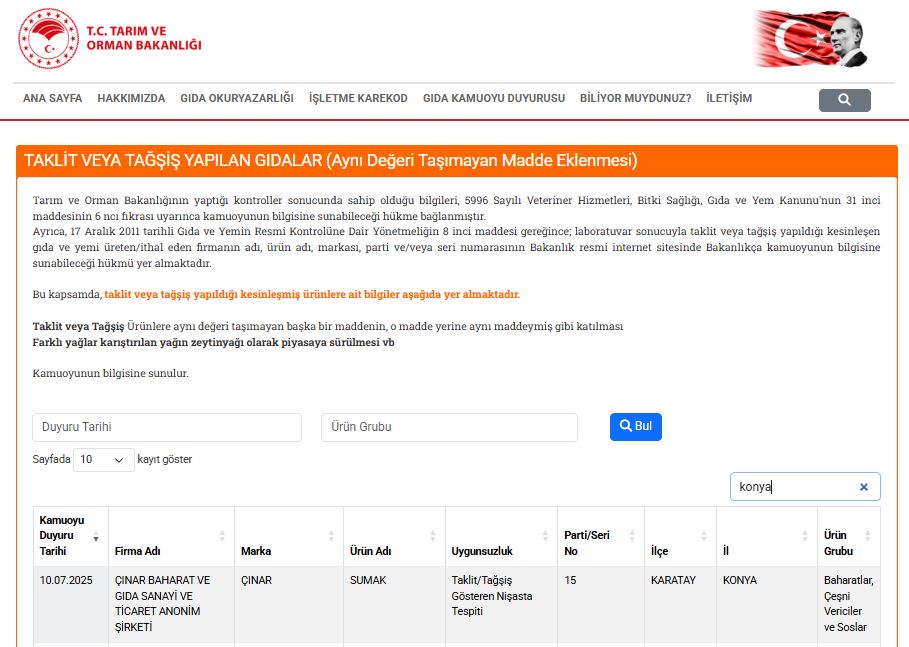909x647 pixels.
Task: Open GIDA OKURYAZARLIĞI menu item
Action: [237, 98]
